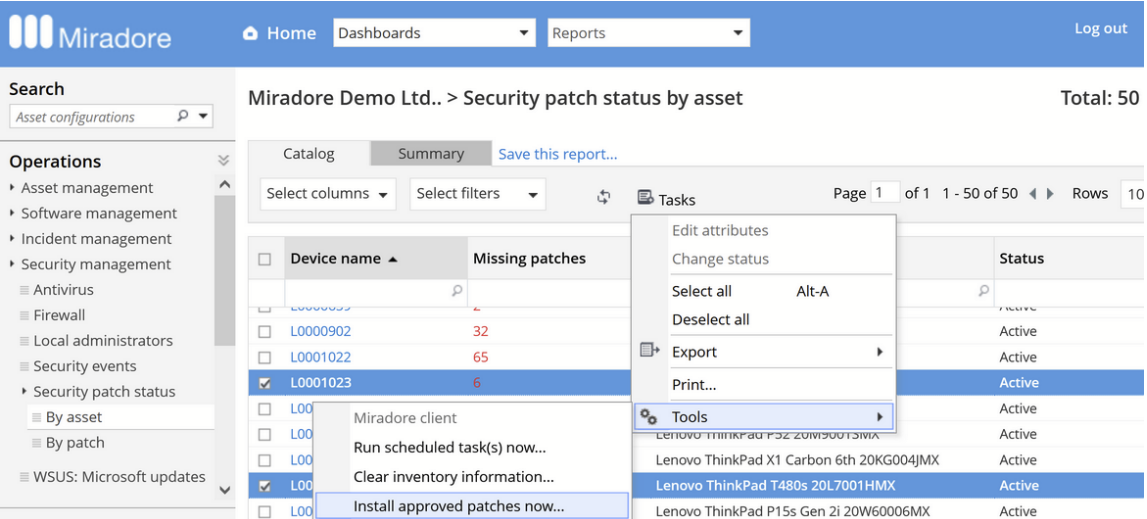Click the search magnifier in Asset configurations

(182, 116)
